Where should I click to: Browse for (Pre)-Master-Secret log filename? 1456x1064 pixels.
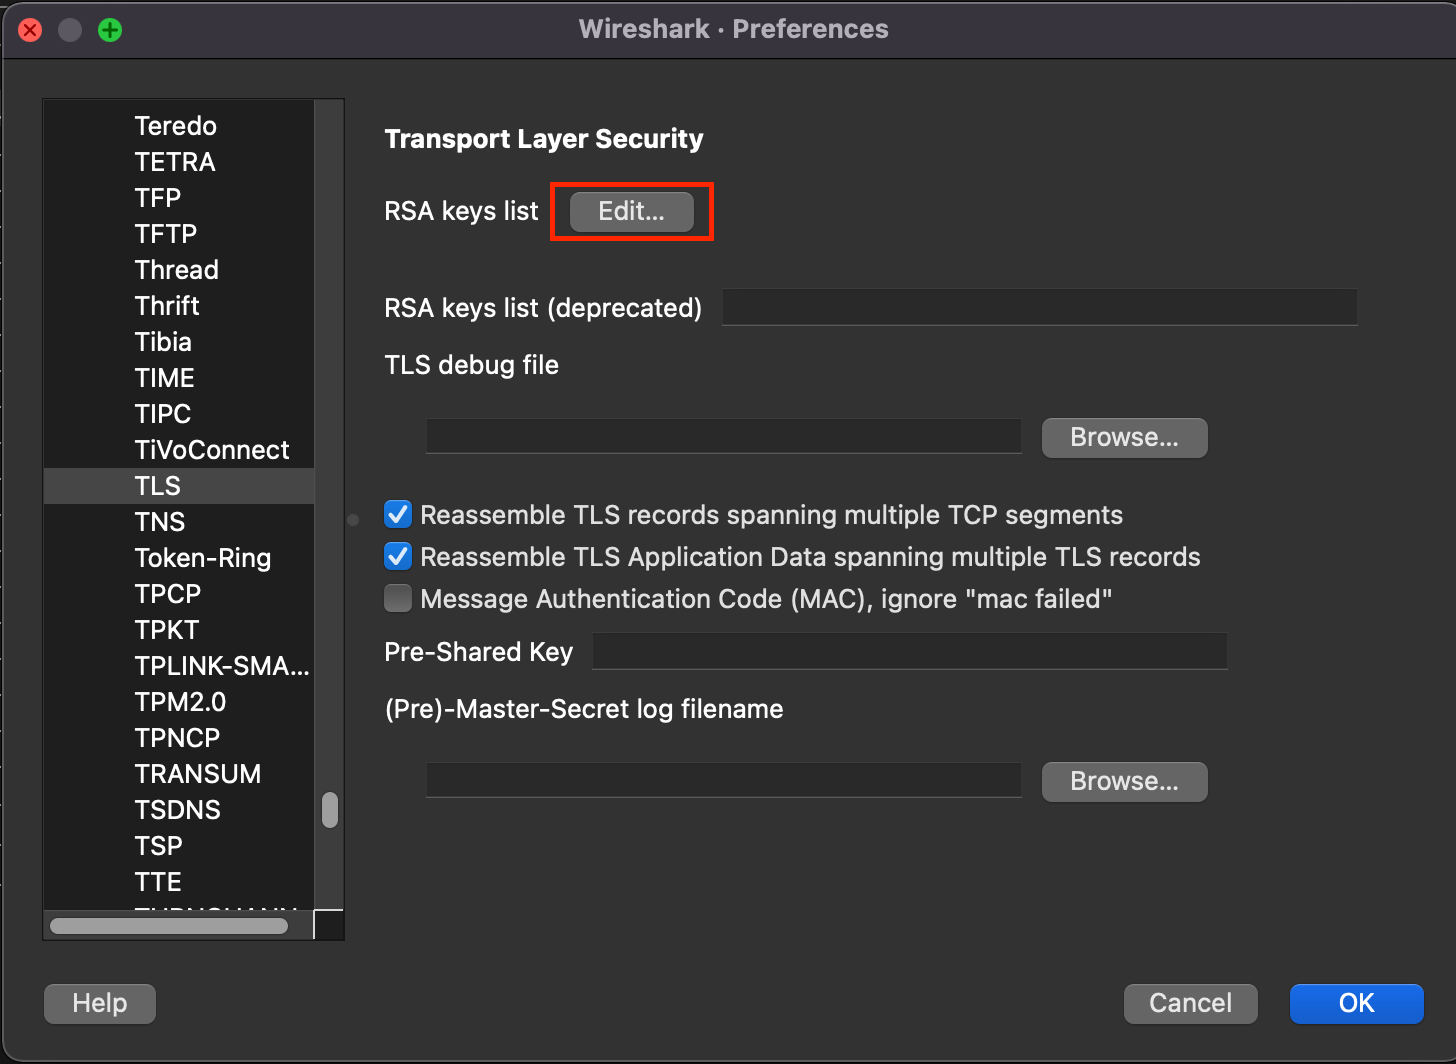tap(1124, 781)
